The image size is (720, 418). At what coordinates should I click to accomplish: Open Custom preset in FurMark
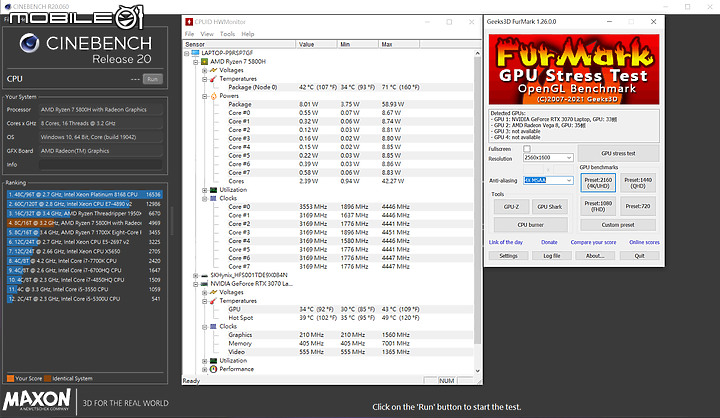click(618, 225)
